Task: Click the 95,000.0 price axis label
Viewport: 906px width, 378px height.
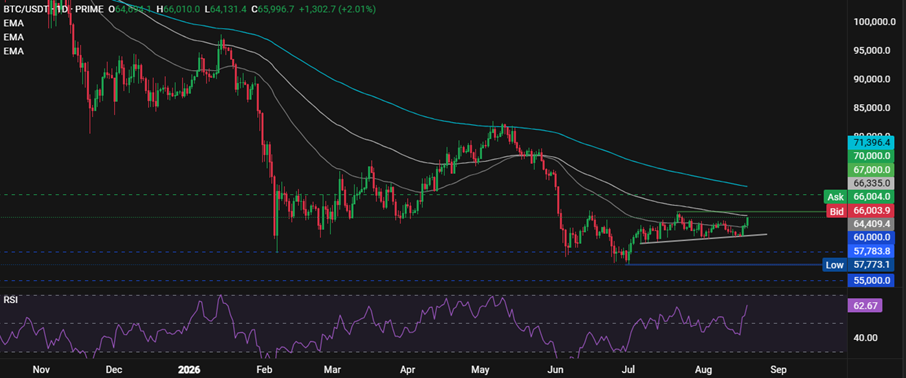Action: (x=872, y=50)
